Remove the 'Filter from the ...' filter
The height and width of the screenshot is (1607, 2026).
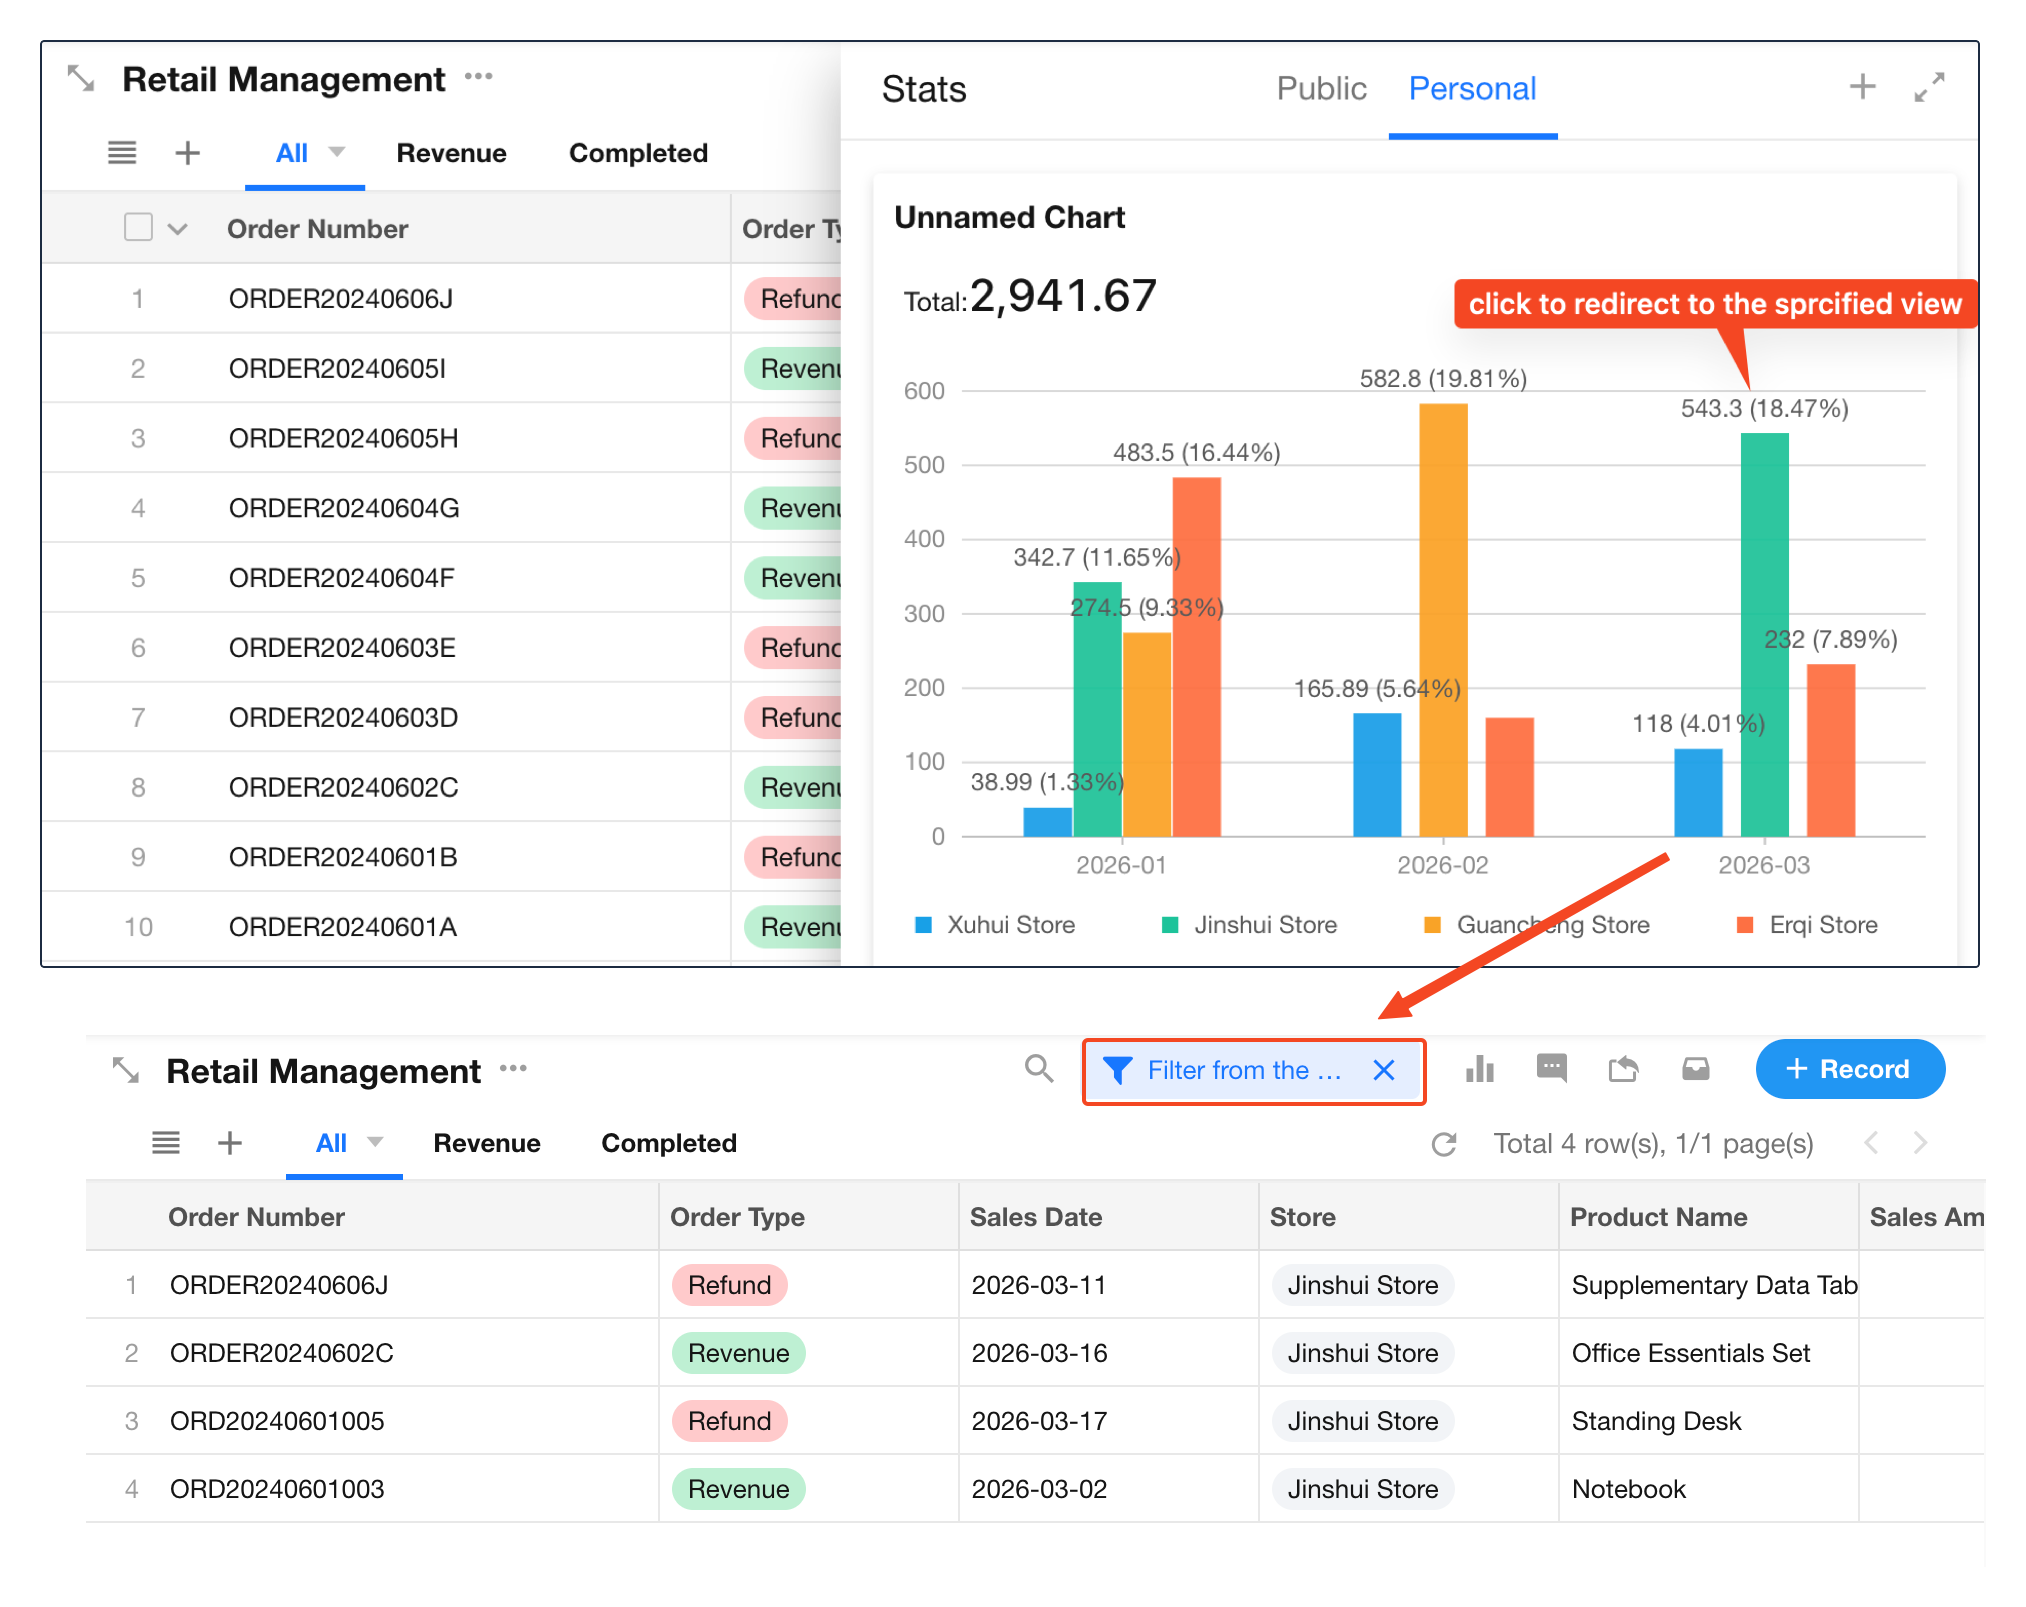pos(1384,1070)
